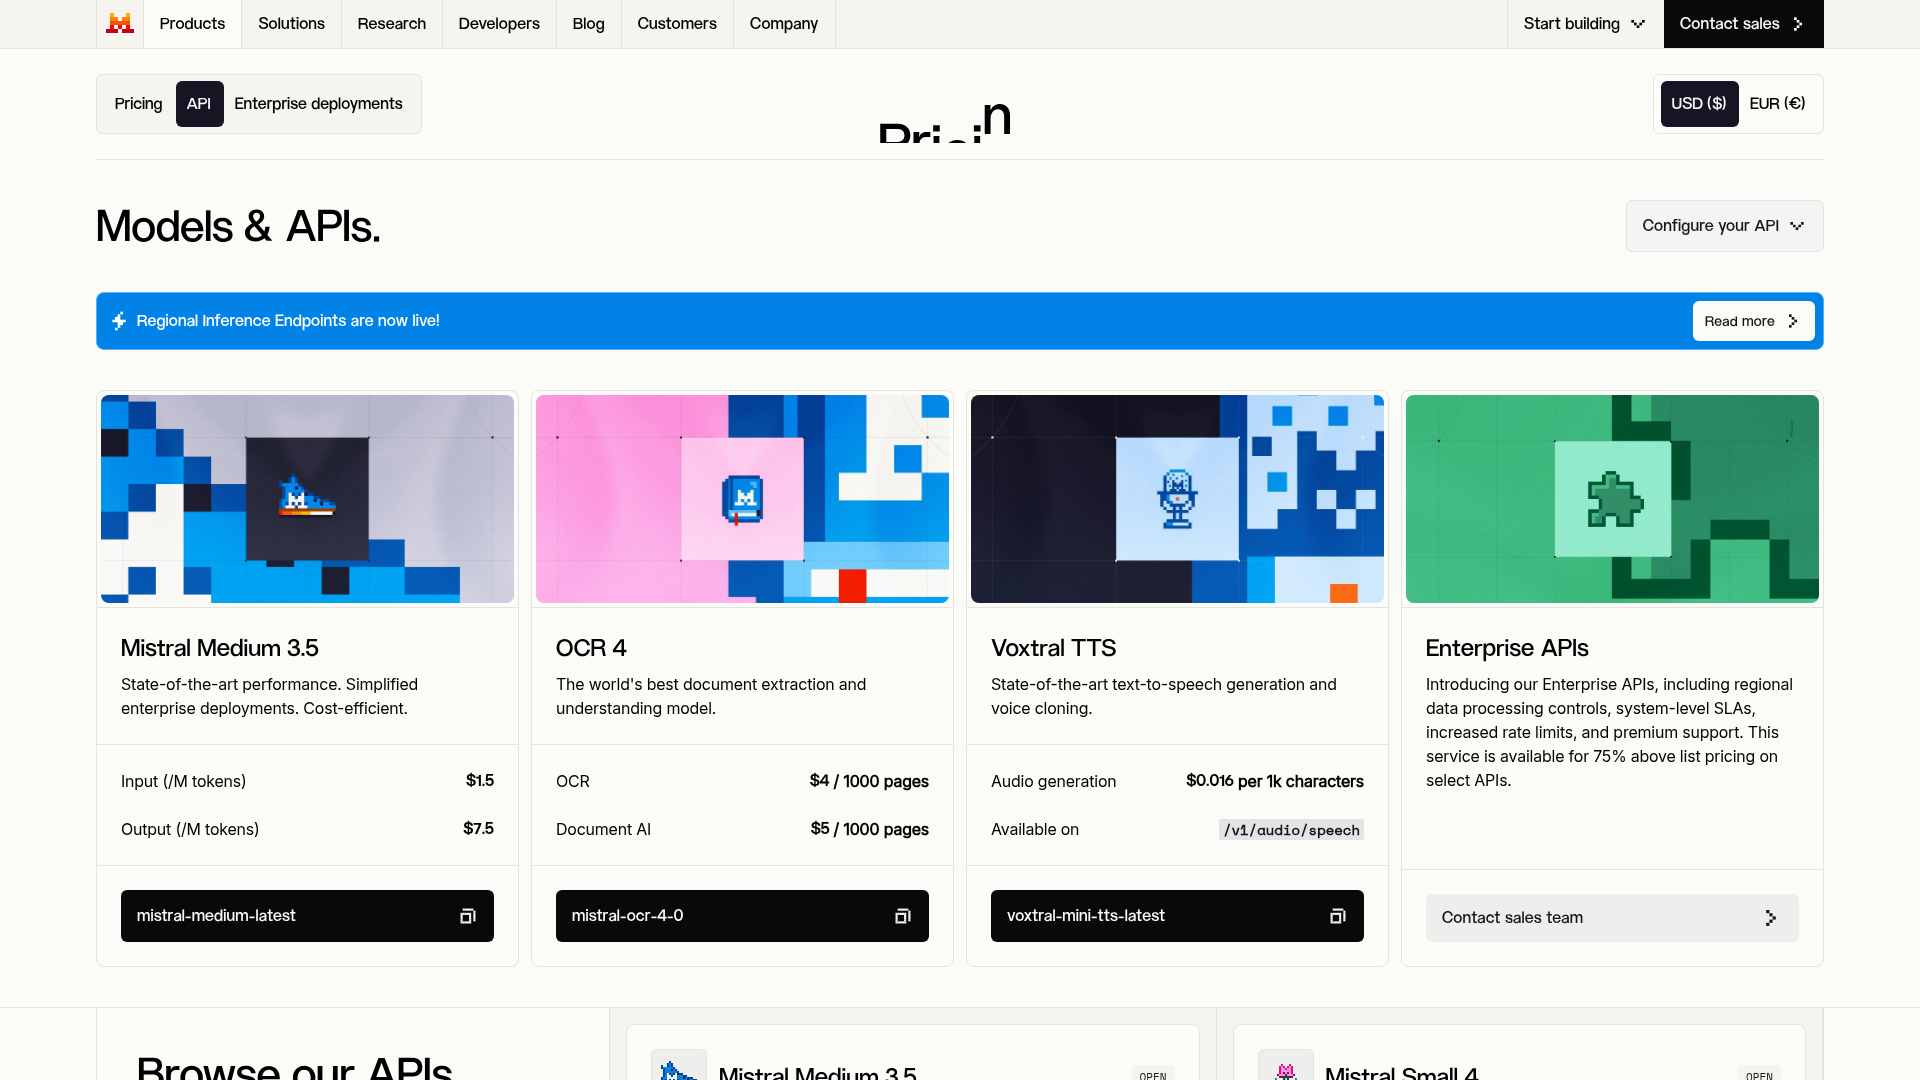This screenshot has height=1080, width=1920.
Task: Open the Solutions menu
Action: click(x=291, y=24)
